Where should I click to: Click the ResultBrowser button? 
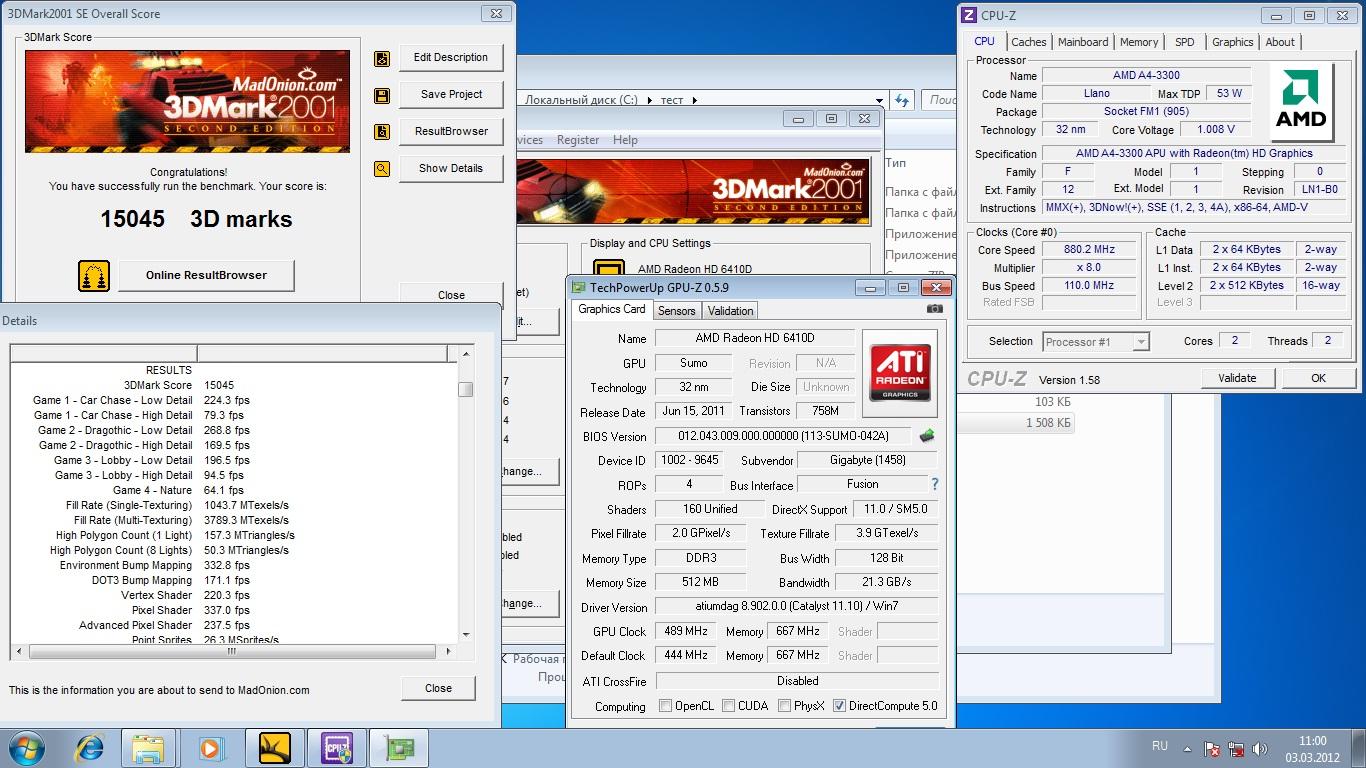[451, 132]
